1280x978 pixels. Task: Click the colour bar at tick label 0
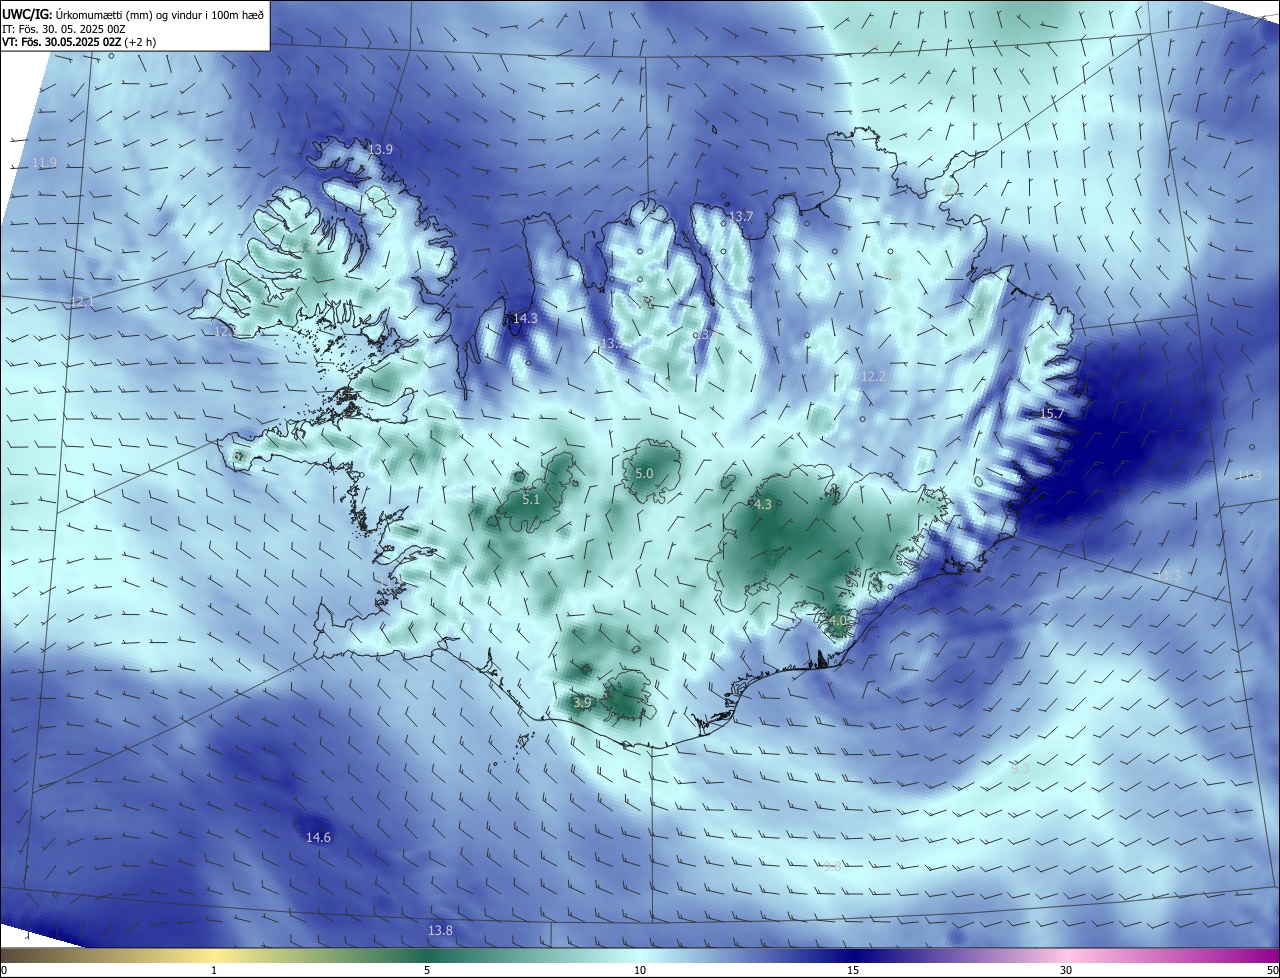[3, 970]
